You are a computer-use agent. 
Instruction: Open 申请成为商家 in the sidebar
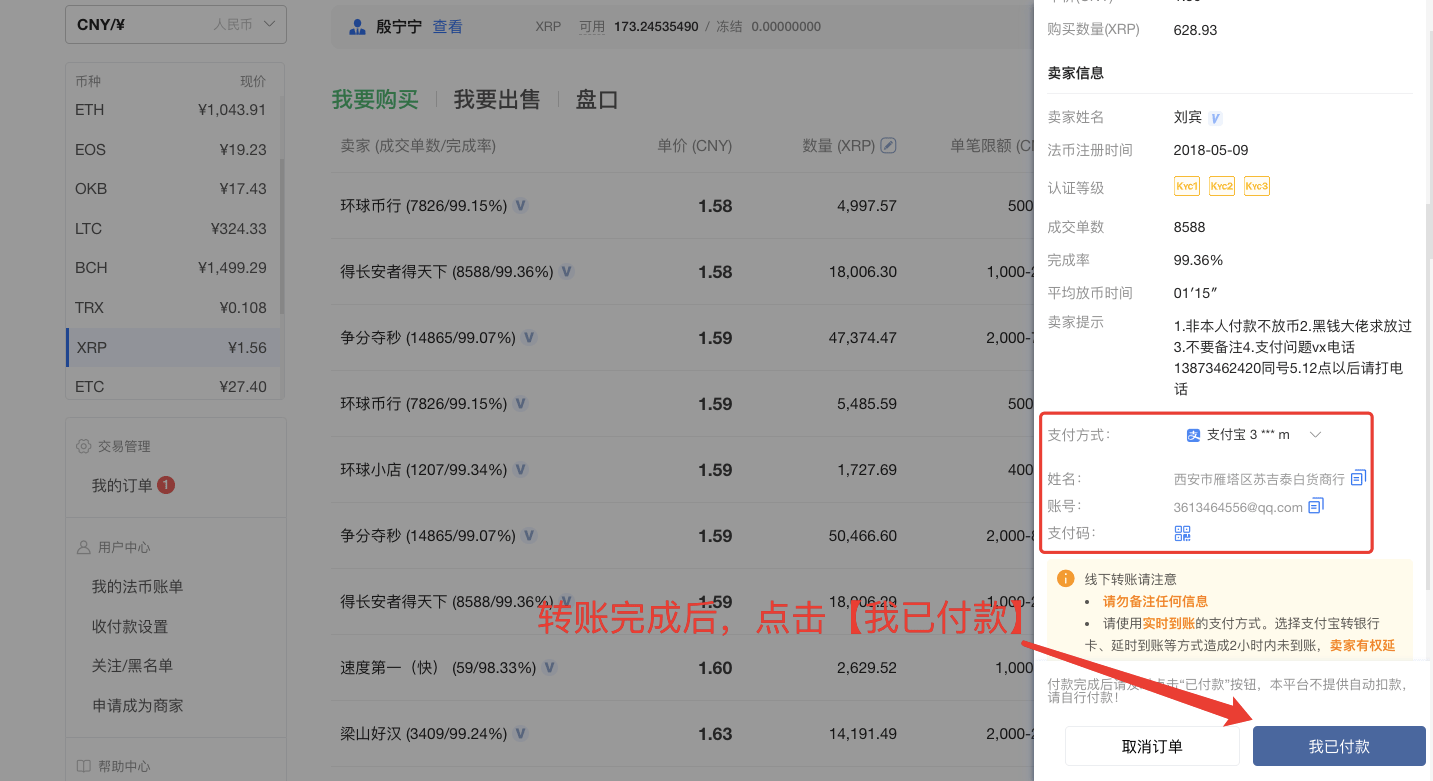138,706
